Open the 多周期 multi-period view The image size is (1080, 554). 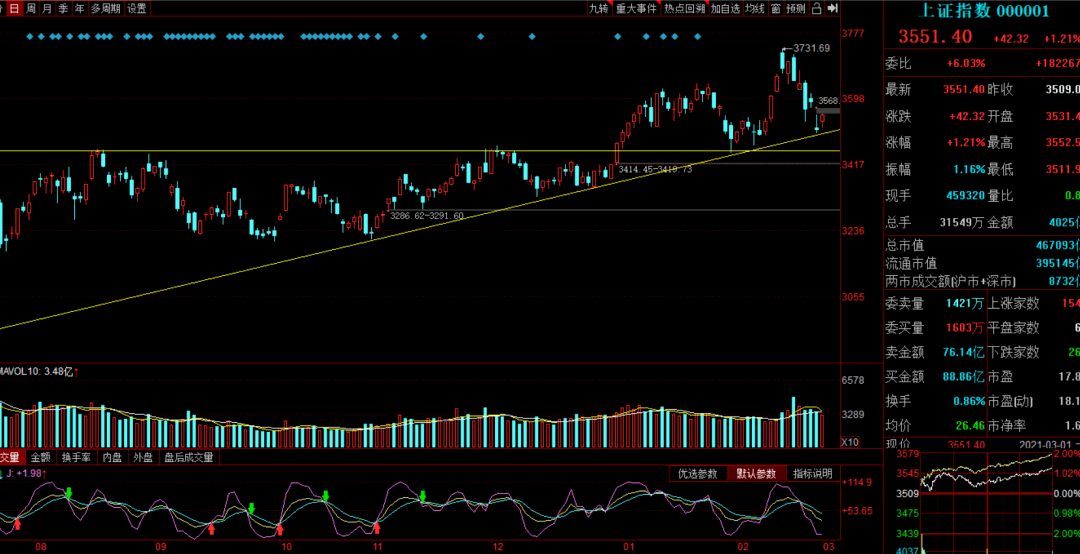pyautogui.click(x=105, y=8)
